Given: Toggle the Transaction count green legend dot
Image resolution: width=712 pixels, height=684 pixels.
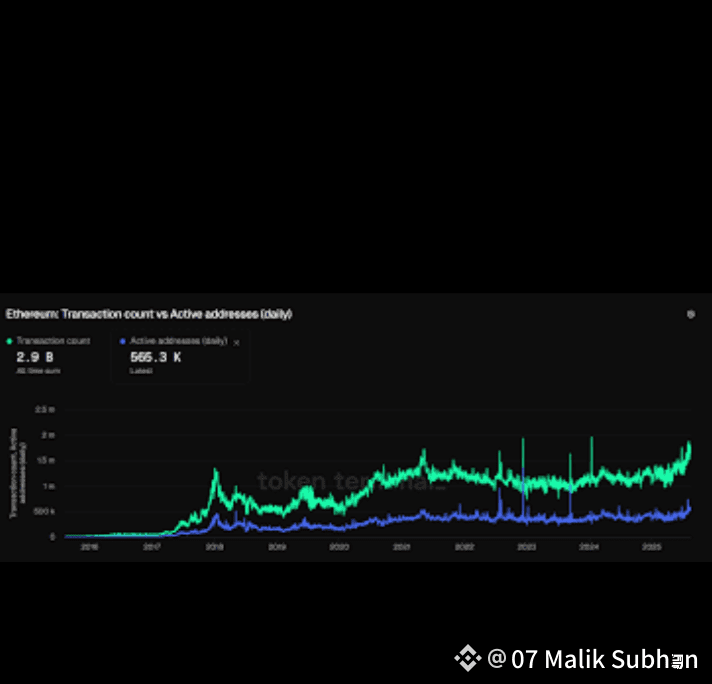Looking at the screenshot, I should tap(9, 341).
